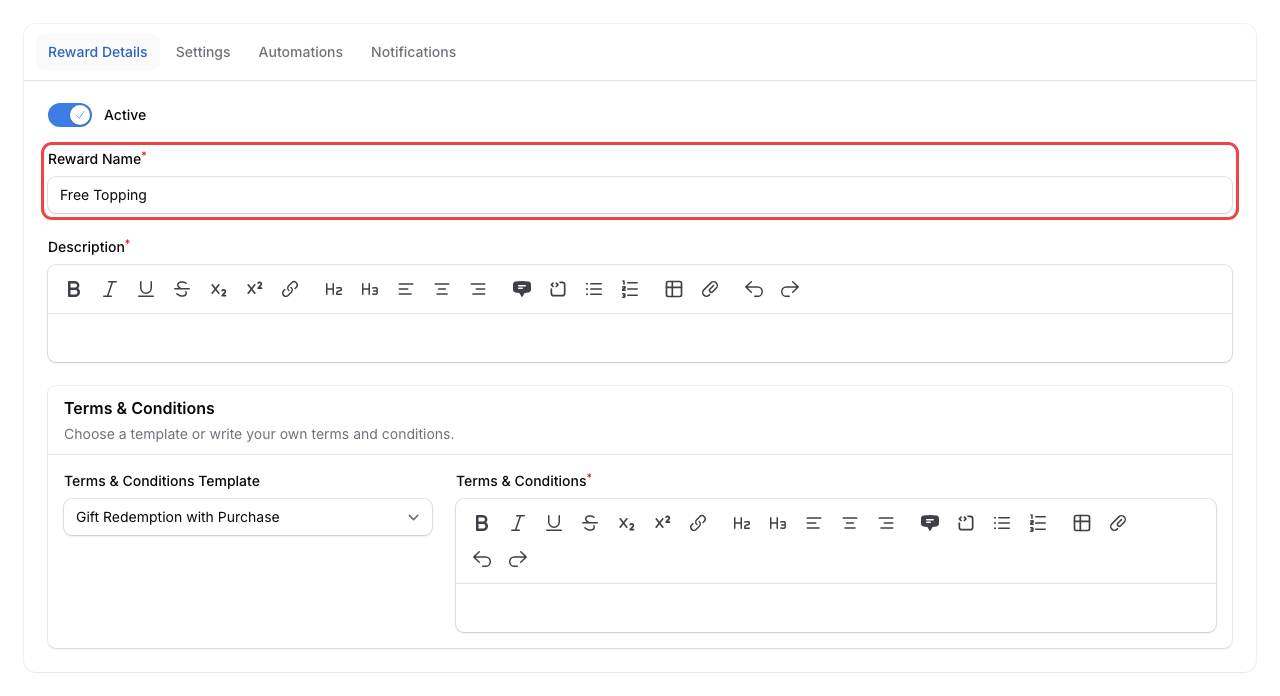Viewport: 1280px width, 696px height.
Task: Select the bullet list icon in Terms editor
Action: click(x=1001, y=522)
